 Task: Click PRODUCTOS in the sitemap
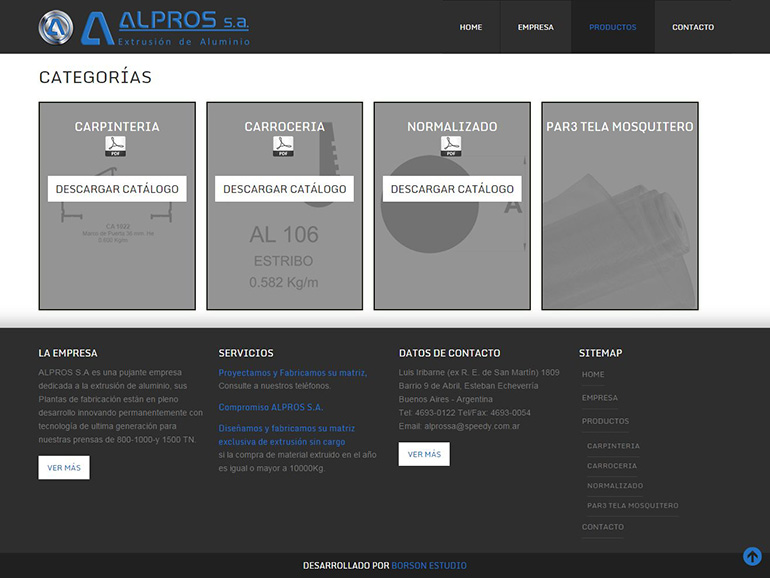(x=605, y=421)
